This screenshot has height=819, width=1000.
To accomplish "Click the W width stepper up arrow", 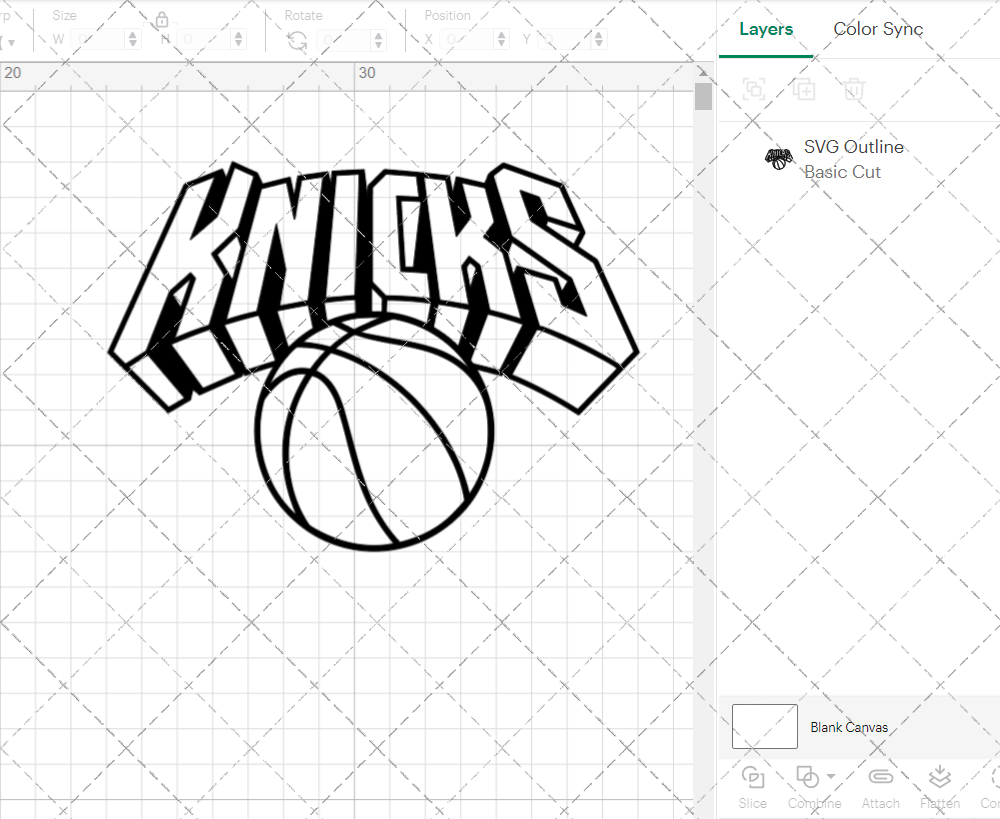I will pyautogui.click(x=133, y=34).
